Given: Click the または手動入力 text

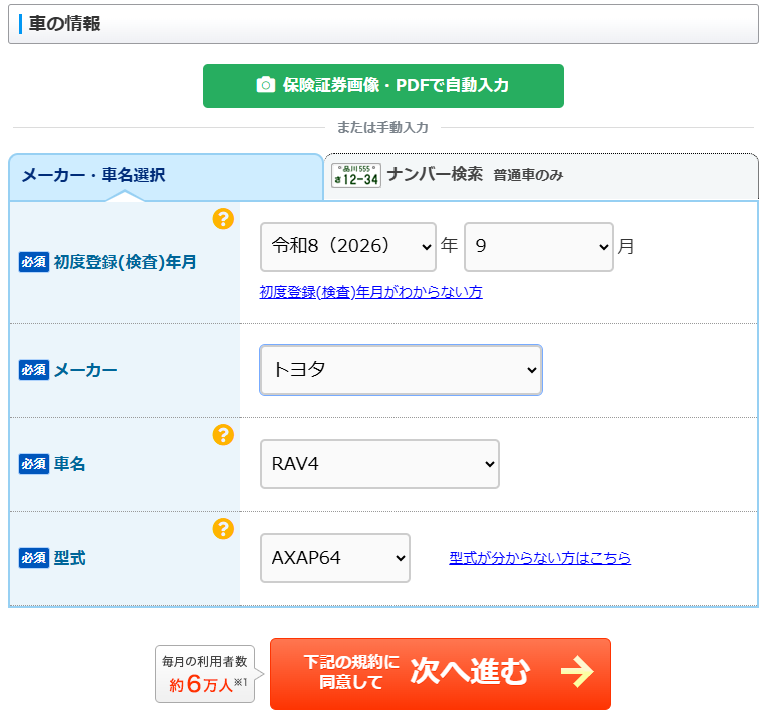Looking at the screenshot, I should click(383, 128).
